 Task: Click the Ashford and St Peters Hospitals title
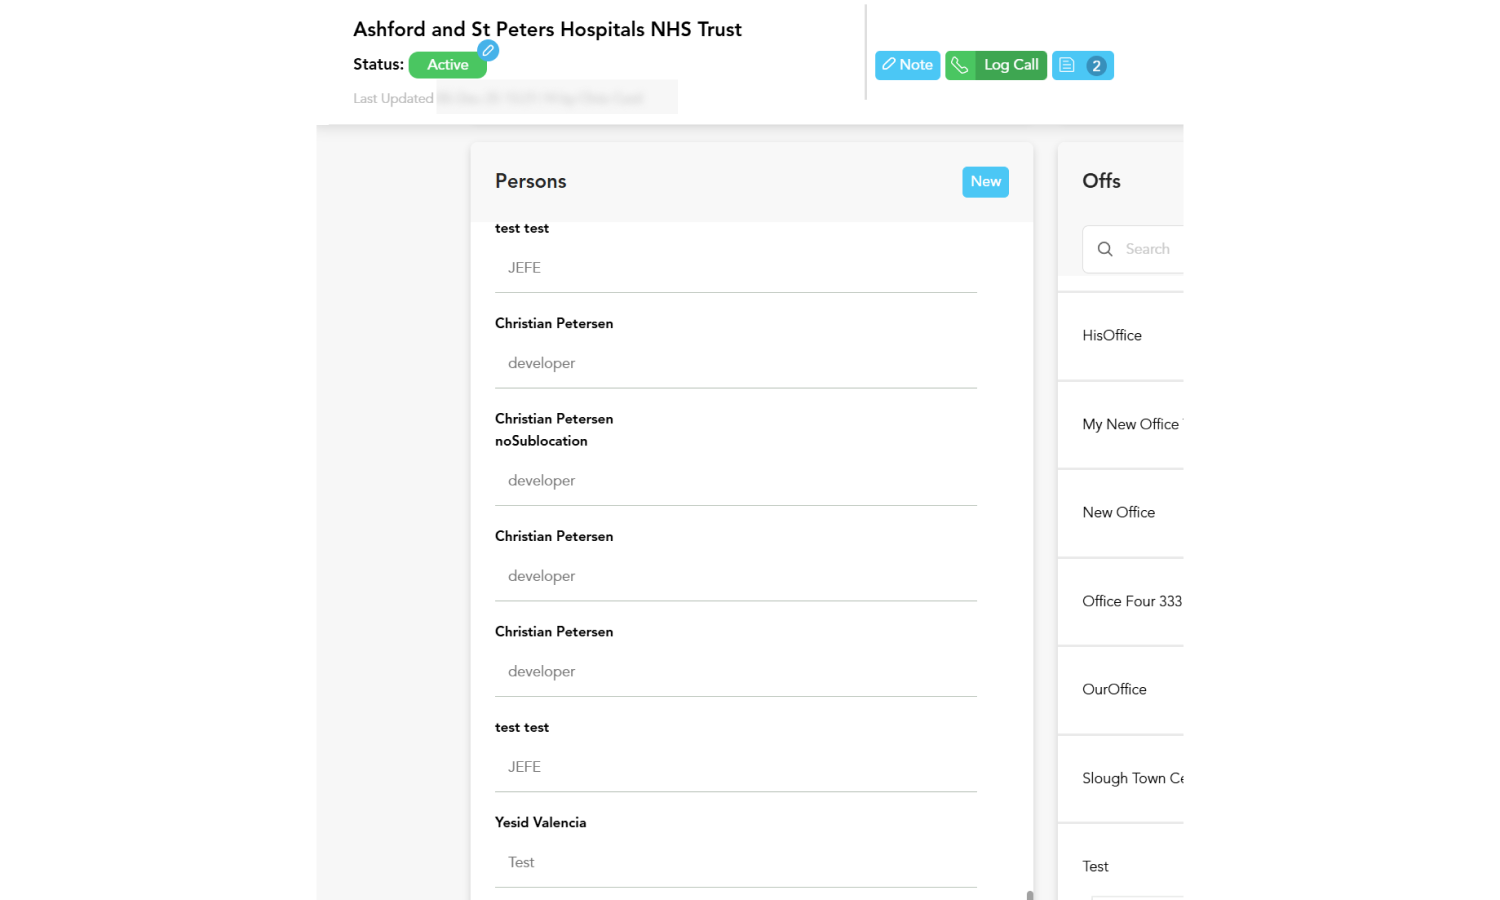[x=547, y=30]
